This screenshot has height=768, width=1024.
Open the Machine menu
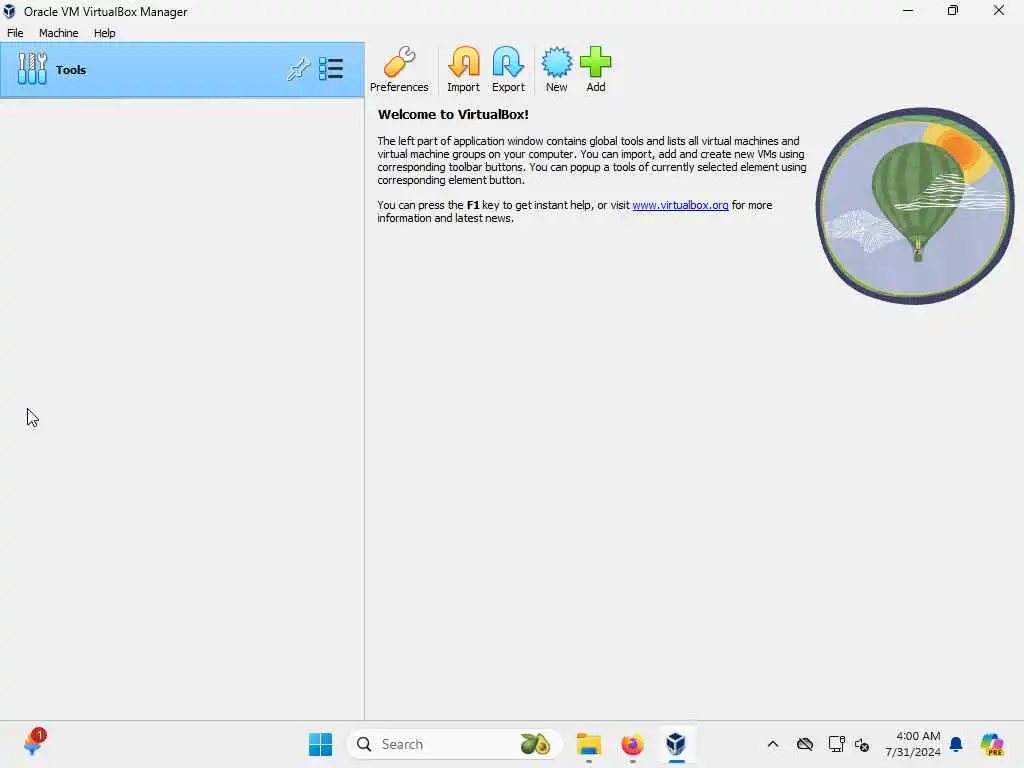(x=58, y=33)
